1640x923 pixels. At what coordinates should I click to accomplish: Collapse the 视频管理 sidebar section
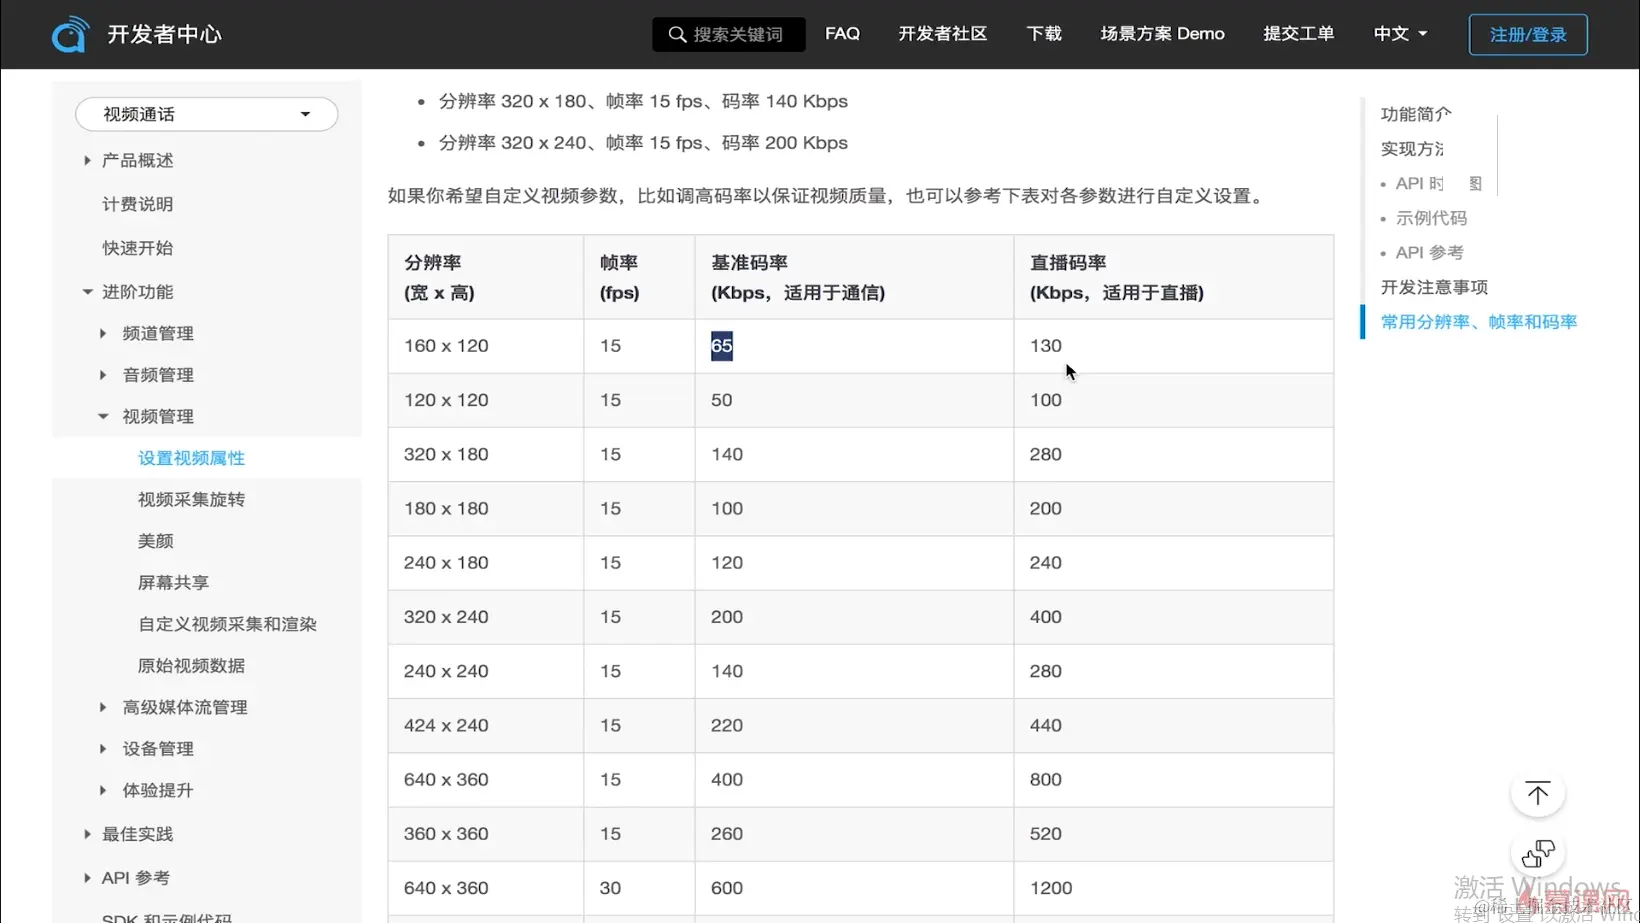tap(103, 416)
